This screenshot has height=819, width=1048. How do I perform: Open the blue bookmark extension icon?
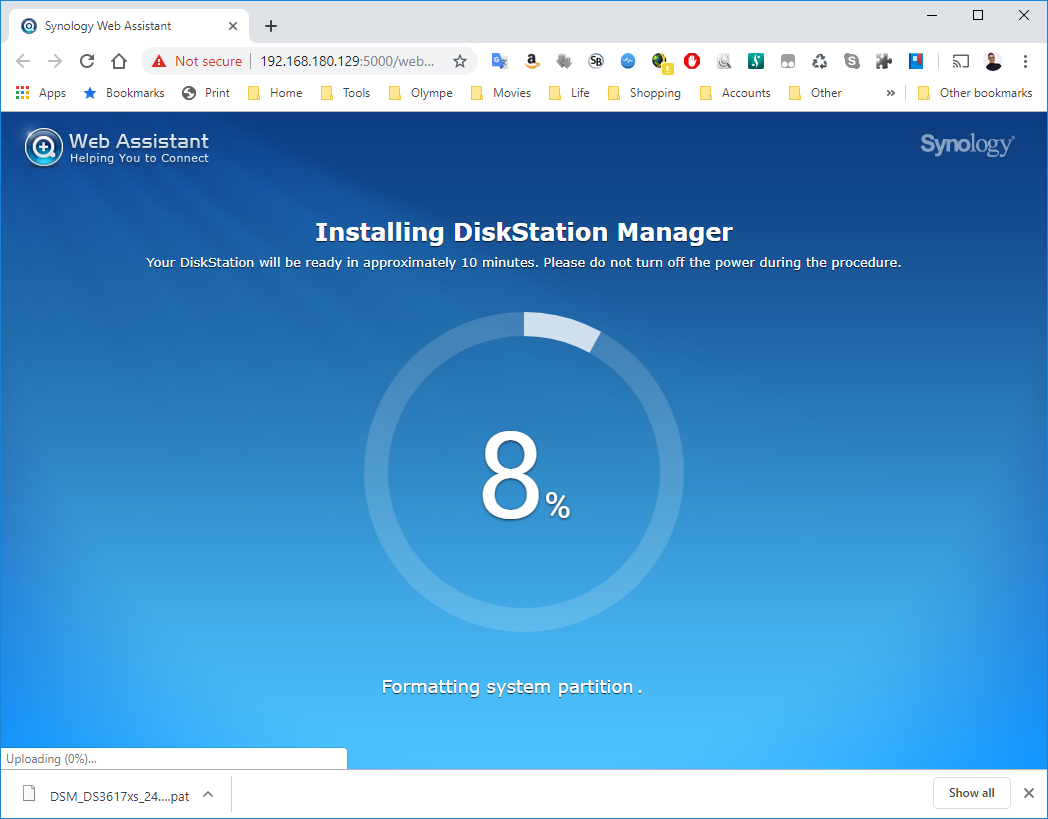916,62
